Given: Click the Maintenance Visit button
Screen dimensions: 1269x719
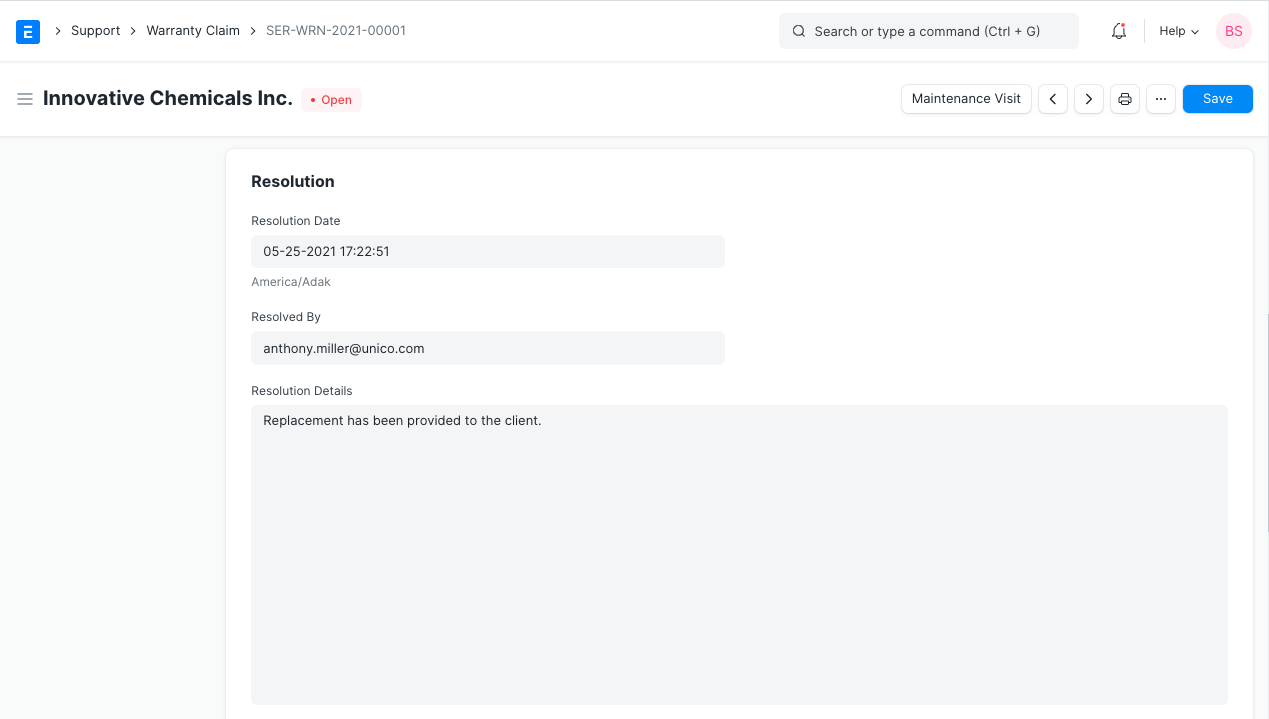Looking at the screenshot, I should [966, 99].
